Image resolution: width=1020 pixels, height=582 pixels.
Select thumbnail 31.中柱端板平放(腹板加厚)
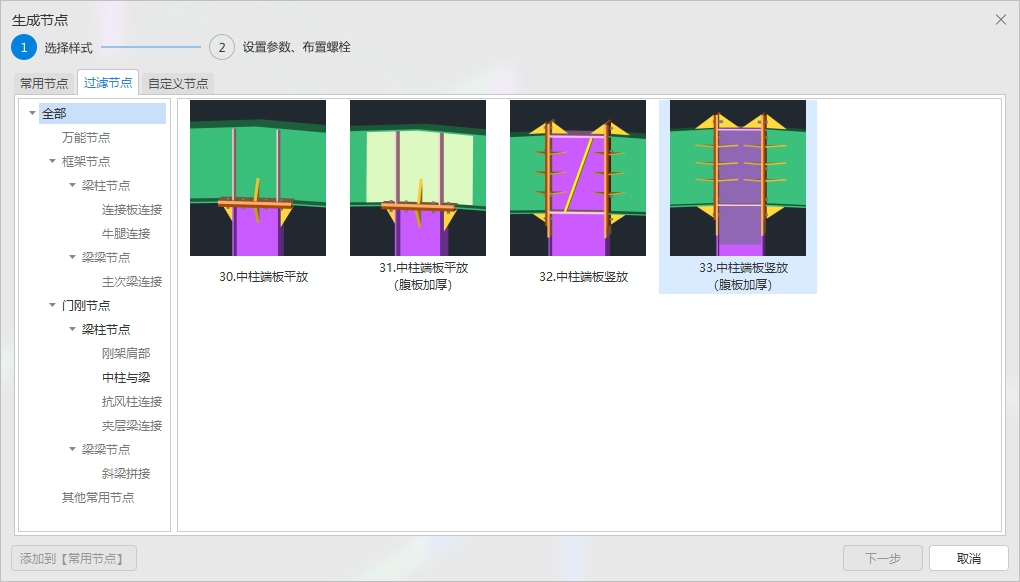418,178
